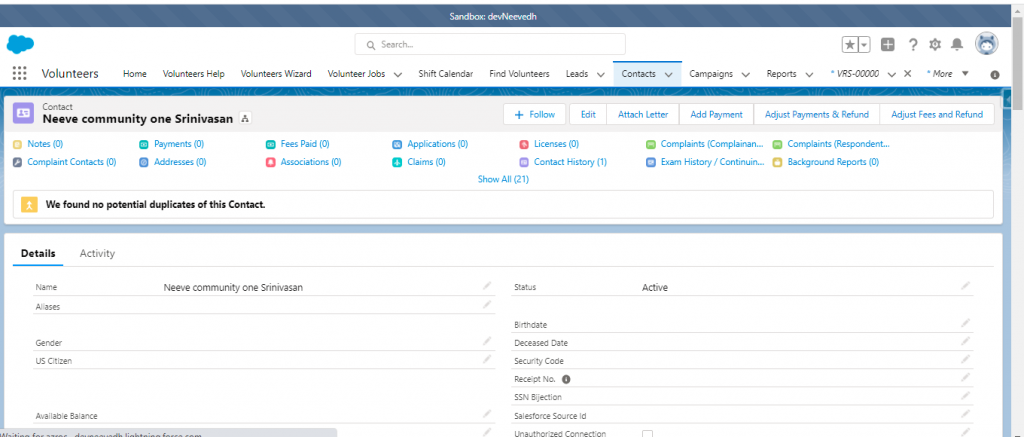Screen dimensions: 1024x437
Task: Expand the VRS-00000 tab dropdown chevron
Action: tap(892, 74)
